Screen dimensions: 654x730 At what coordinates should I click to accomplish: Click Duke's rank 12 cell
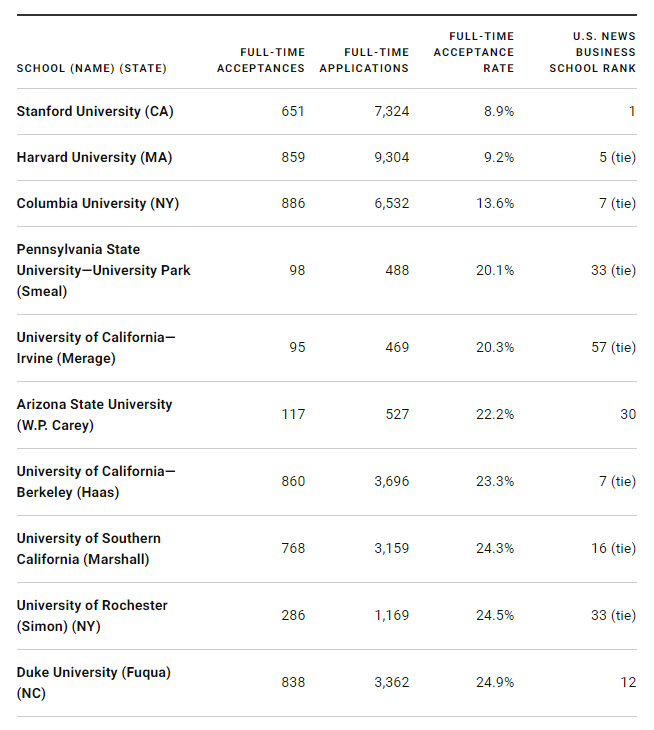click(x=627, y=682)
